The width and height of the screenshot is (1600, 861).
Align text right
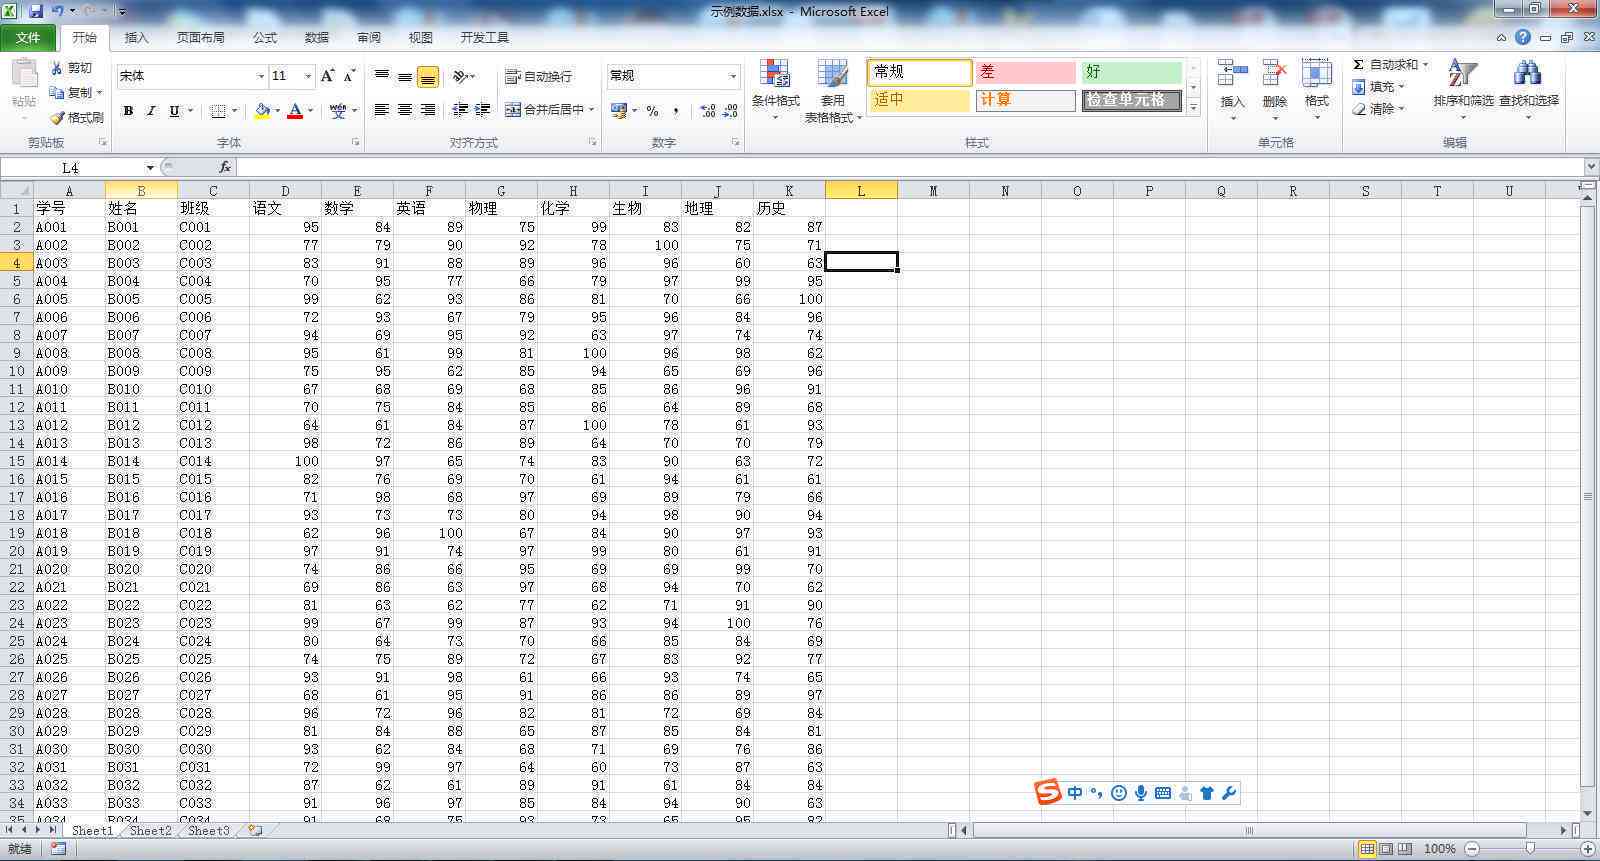[428, 110]
